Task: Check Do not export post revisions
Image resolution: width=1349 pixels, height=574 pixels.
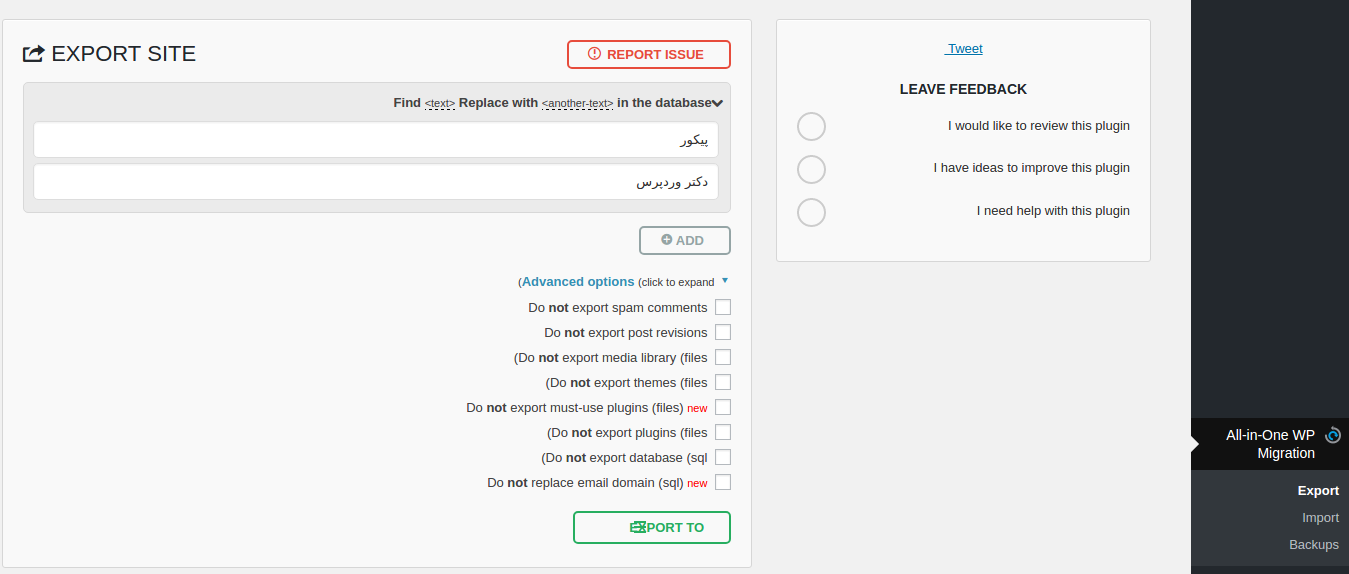Action: (723, 332)
